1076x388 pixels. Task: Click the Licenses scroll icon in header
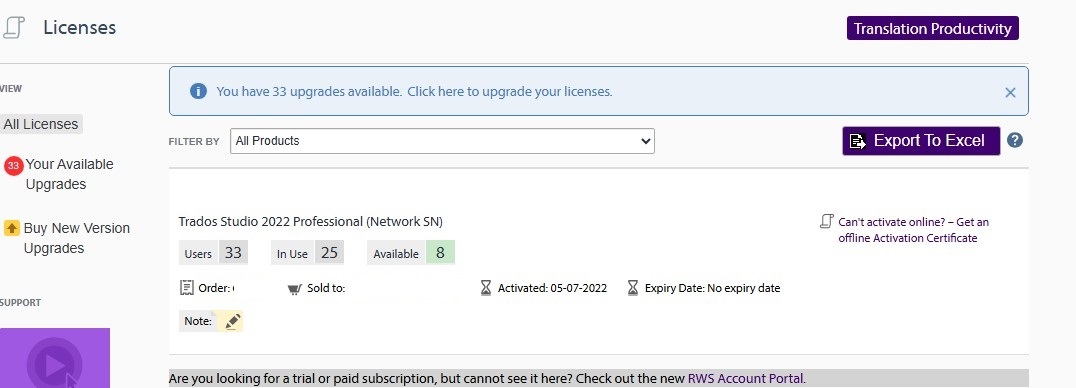(14, 27)
